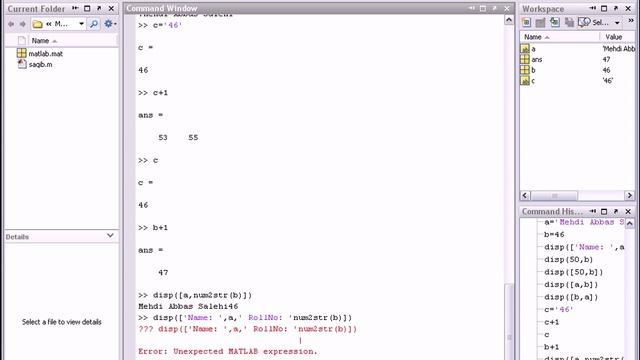Viewport: 640px width, 360px height.
Task: Sort files by Name column in Current Folder
Action: pyautogui.click(x=44, y=41)
